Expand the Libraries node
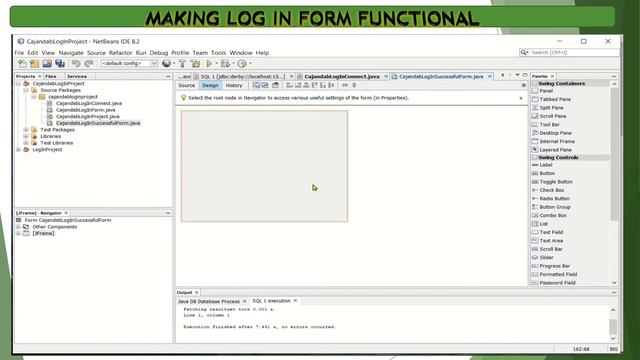 point(26,136)
